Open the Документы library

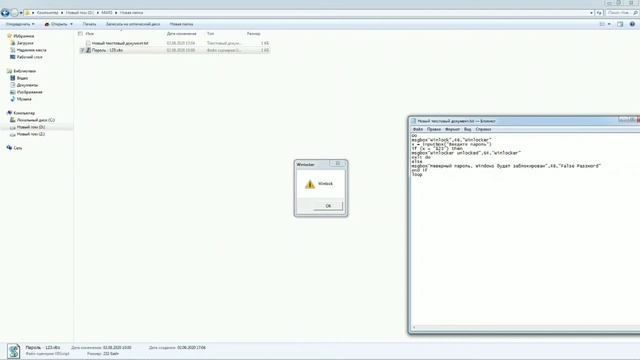(x=27, y=85)
